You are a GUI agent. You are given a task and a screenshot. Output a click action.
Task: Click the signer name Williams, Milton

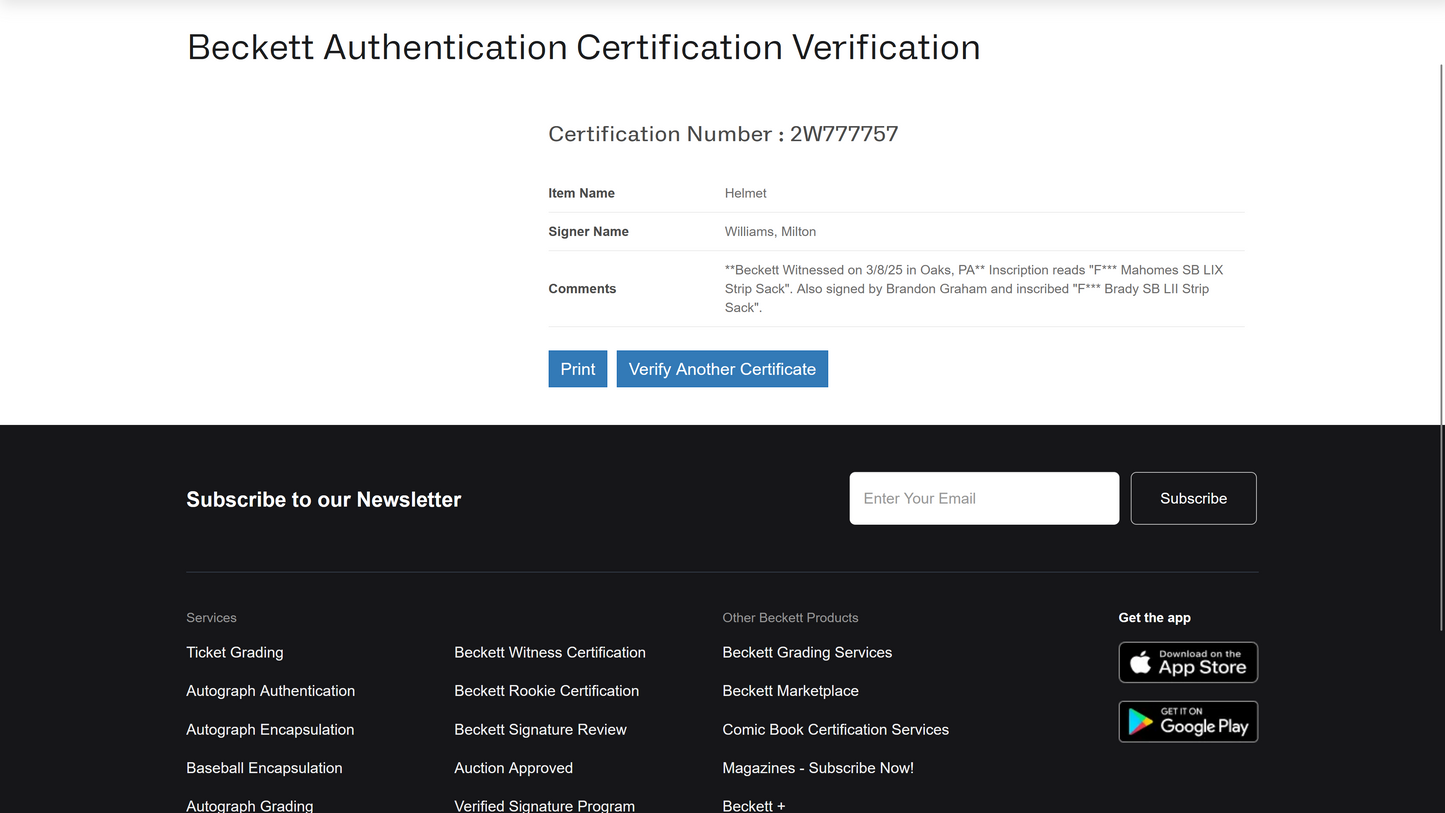coord(770,232)
